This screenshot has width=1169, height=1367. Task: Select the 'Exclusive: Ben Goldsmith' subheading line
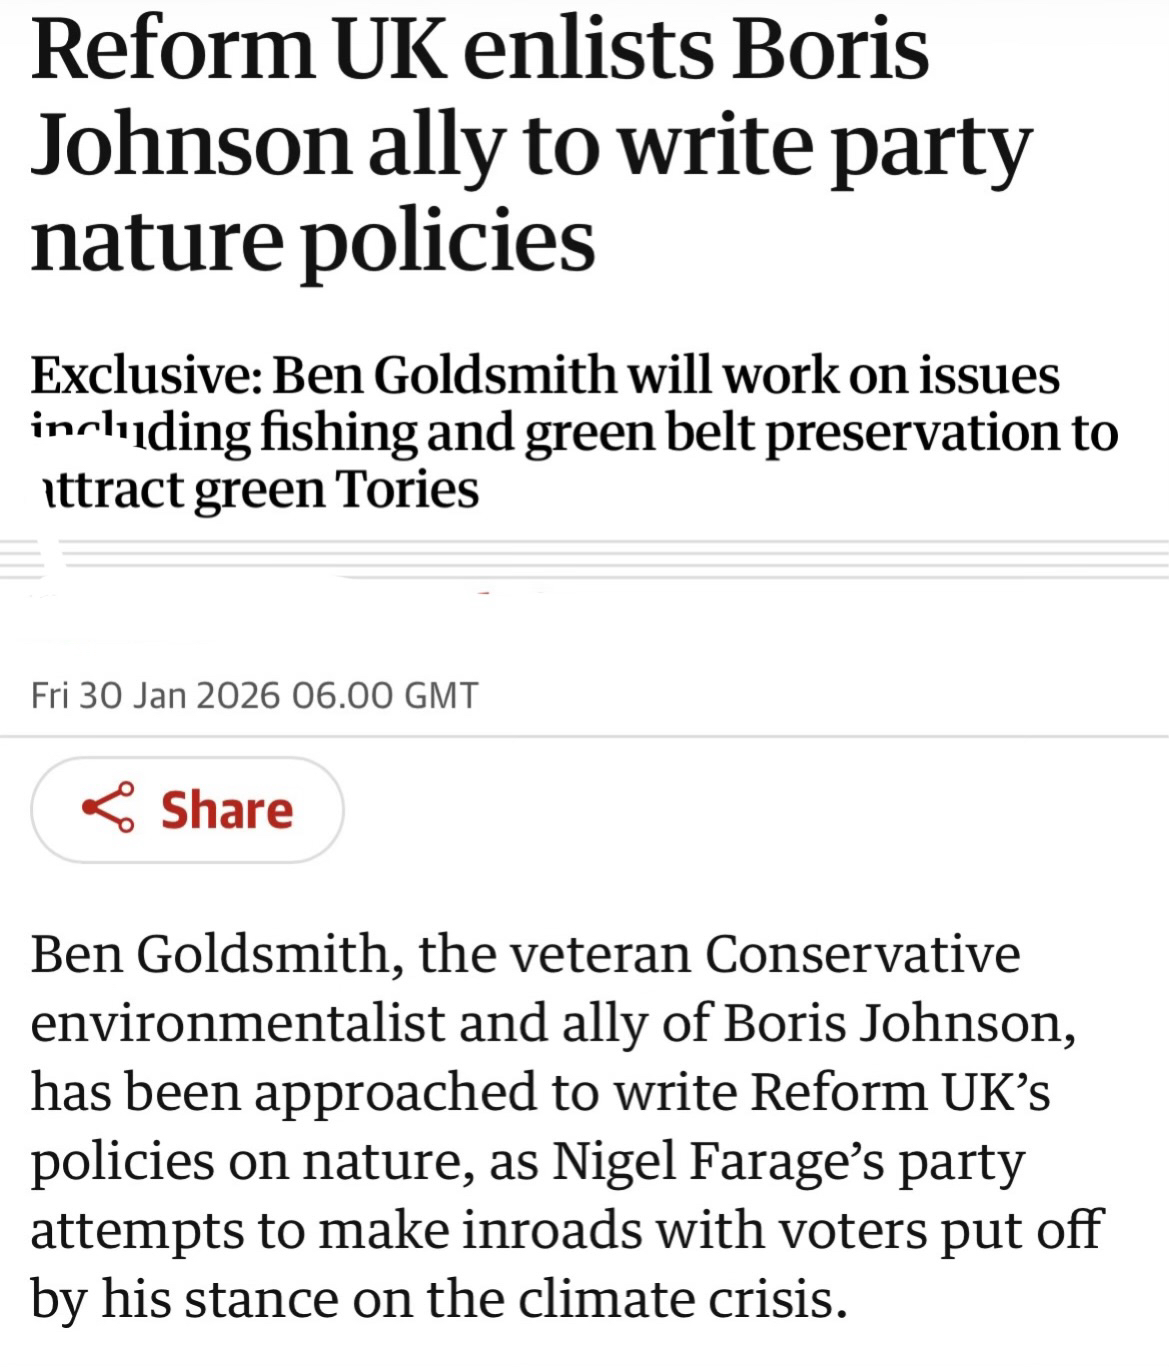544,376
